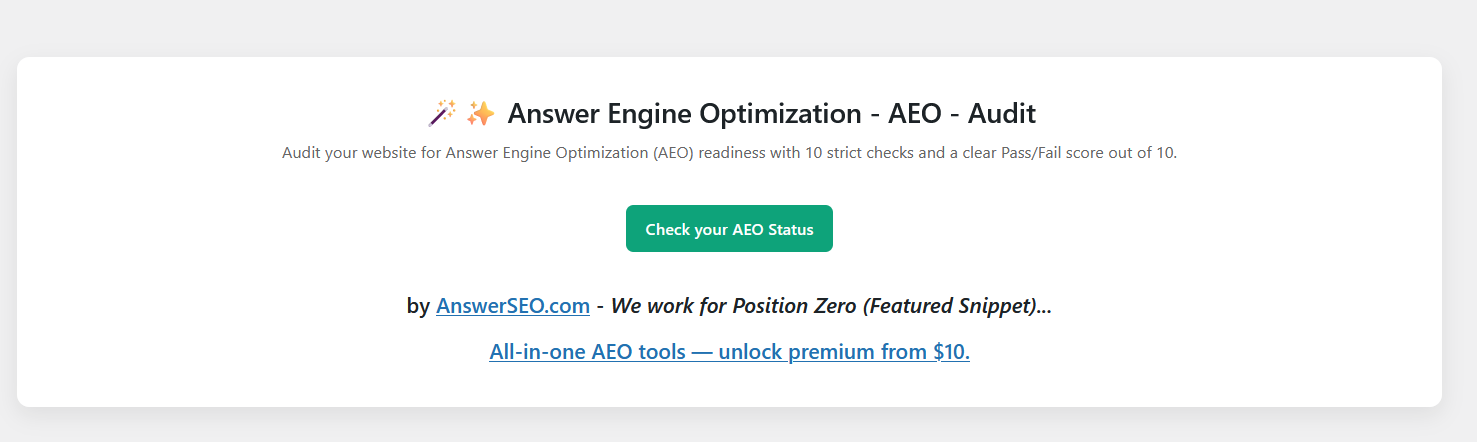
Task: Click the magic wand emoji icon
Action: coord(442,113)
